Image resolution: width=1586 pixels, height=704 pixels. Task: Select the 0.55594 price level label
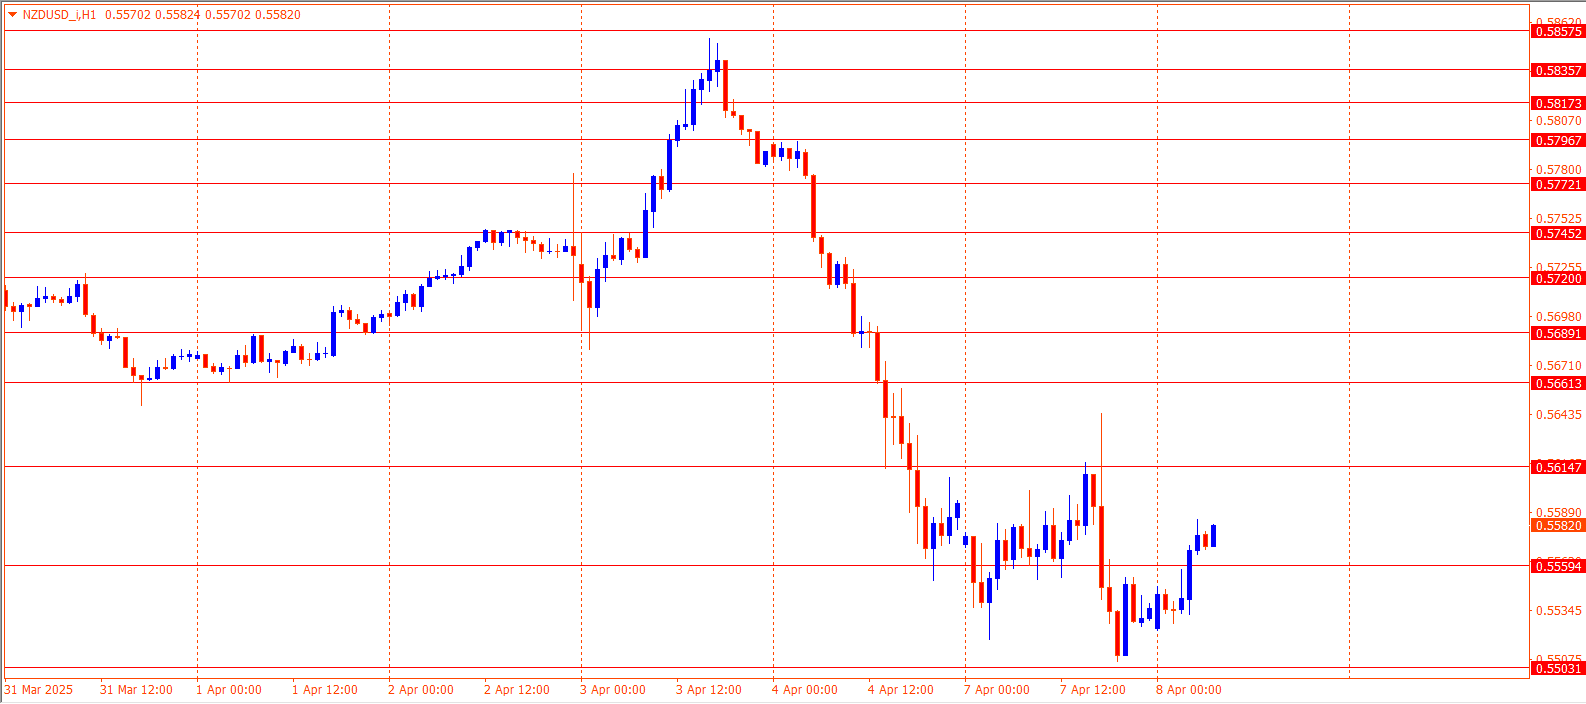pos(1558,567)
